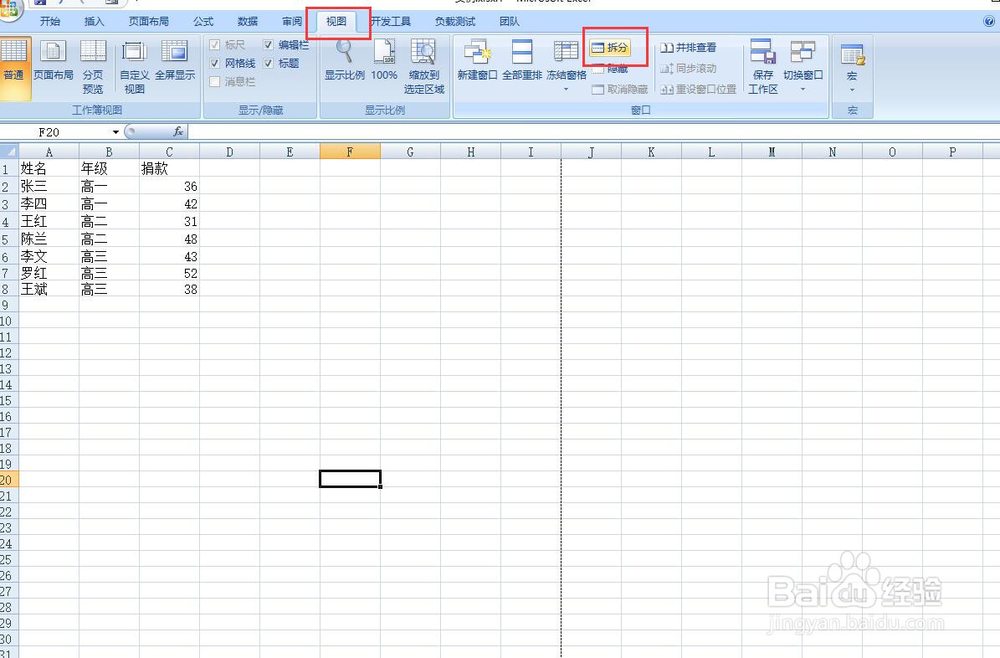Viewport: 1000px width, 658px height.
Task: Select cell with value 36
Action: click(170, 186)
